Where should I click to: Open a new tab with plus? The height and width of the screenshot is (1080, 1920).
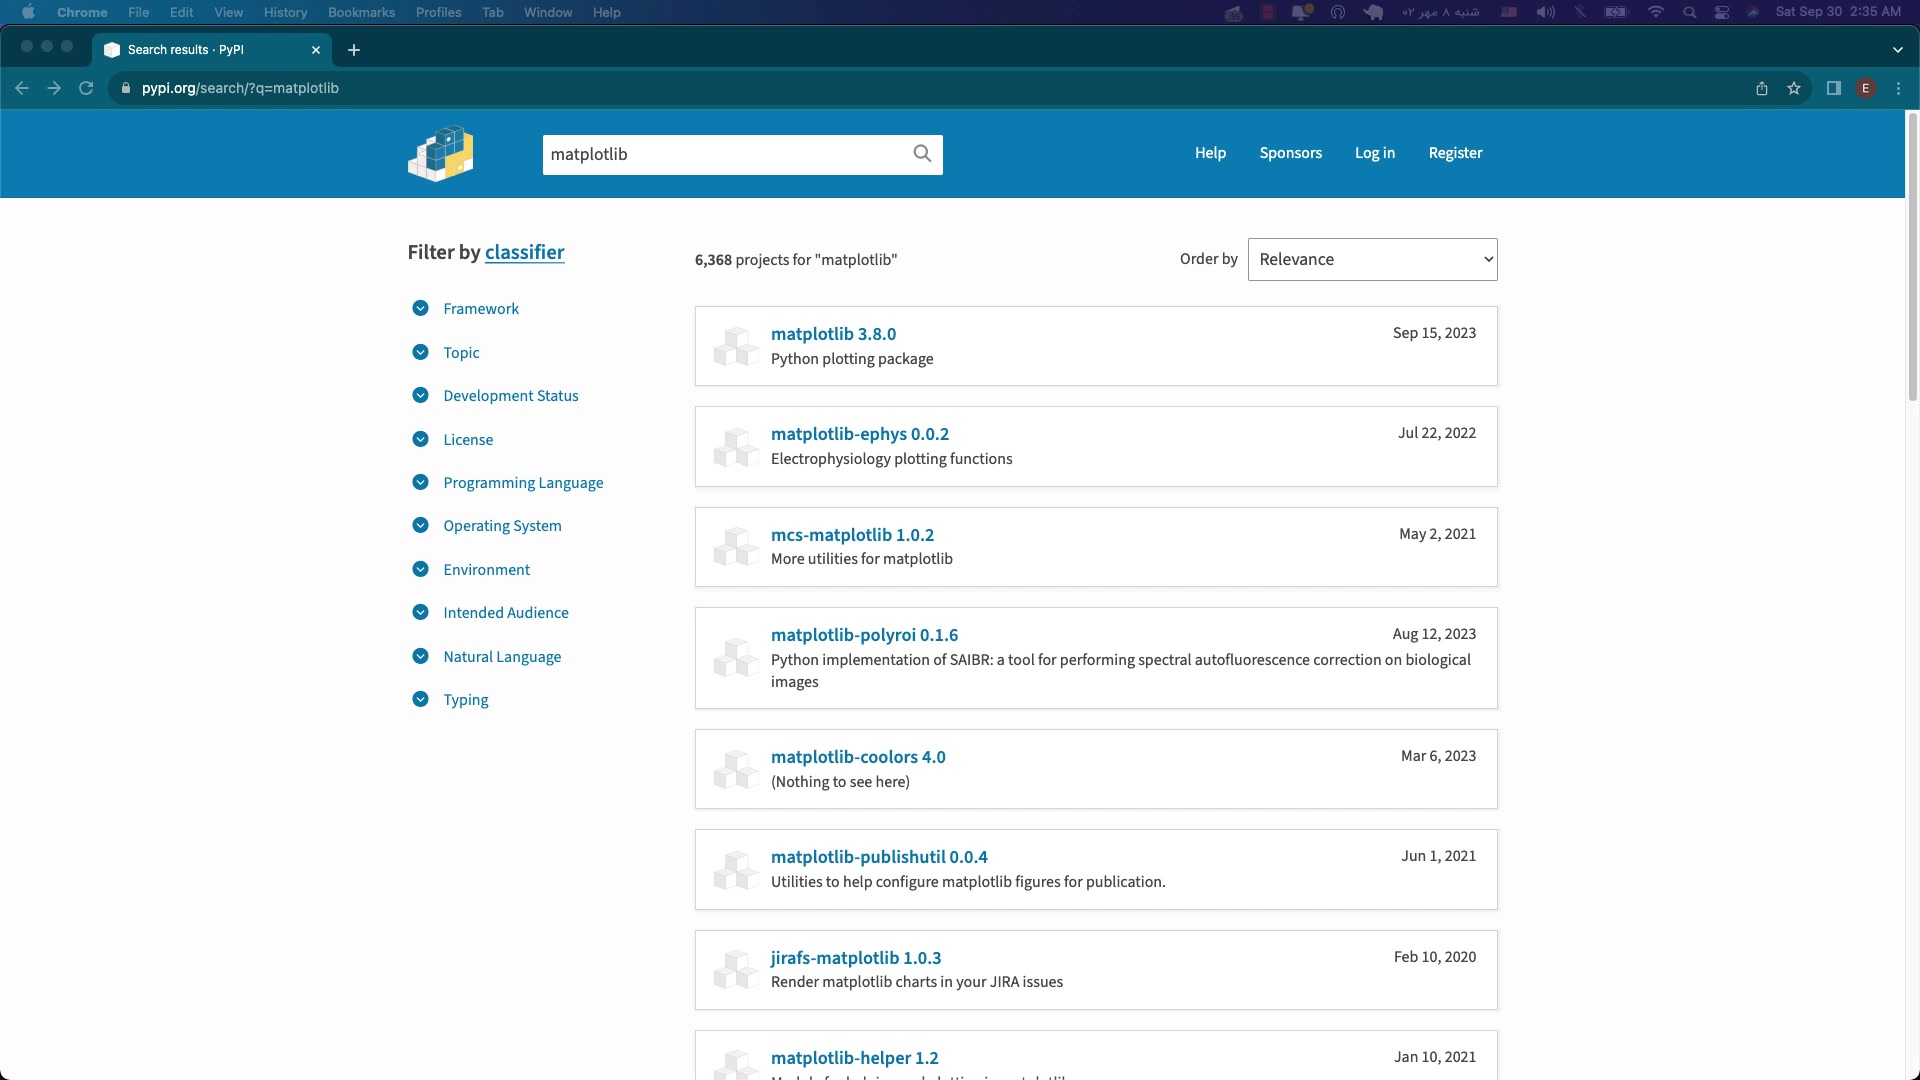[353, 50]
